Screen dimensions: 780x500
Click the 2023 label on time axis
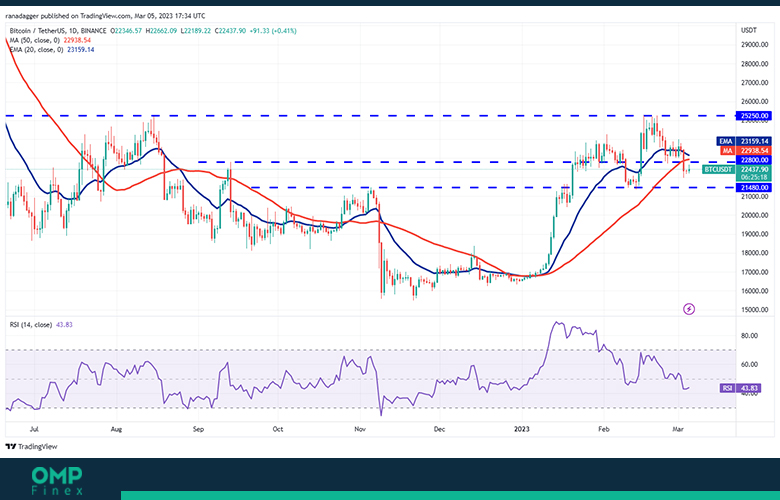(x=522, y=429)
